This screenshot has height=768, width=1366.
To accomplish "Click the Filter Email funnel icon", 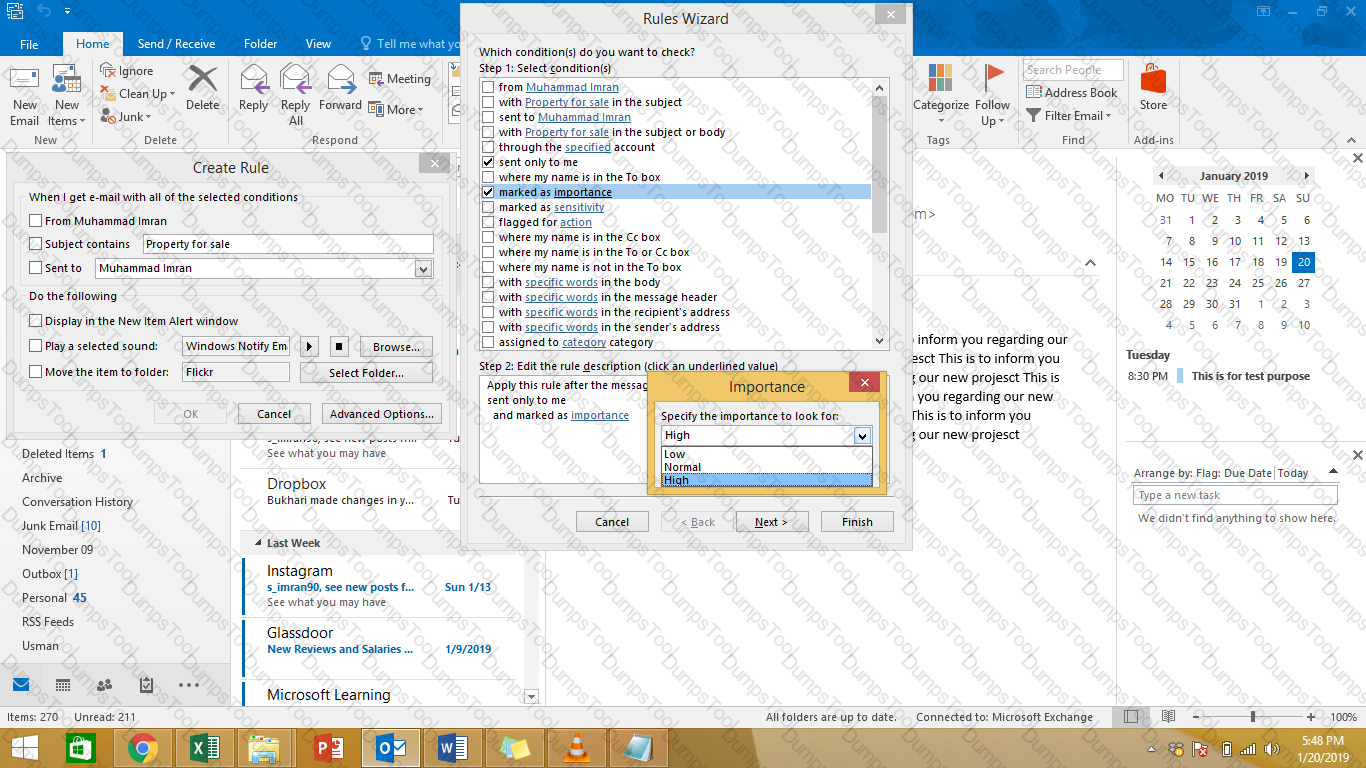I will coord(1034,116).
